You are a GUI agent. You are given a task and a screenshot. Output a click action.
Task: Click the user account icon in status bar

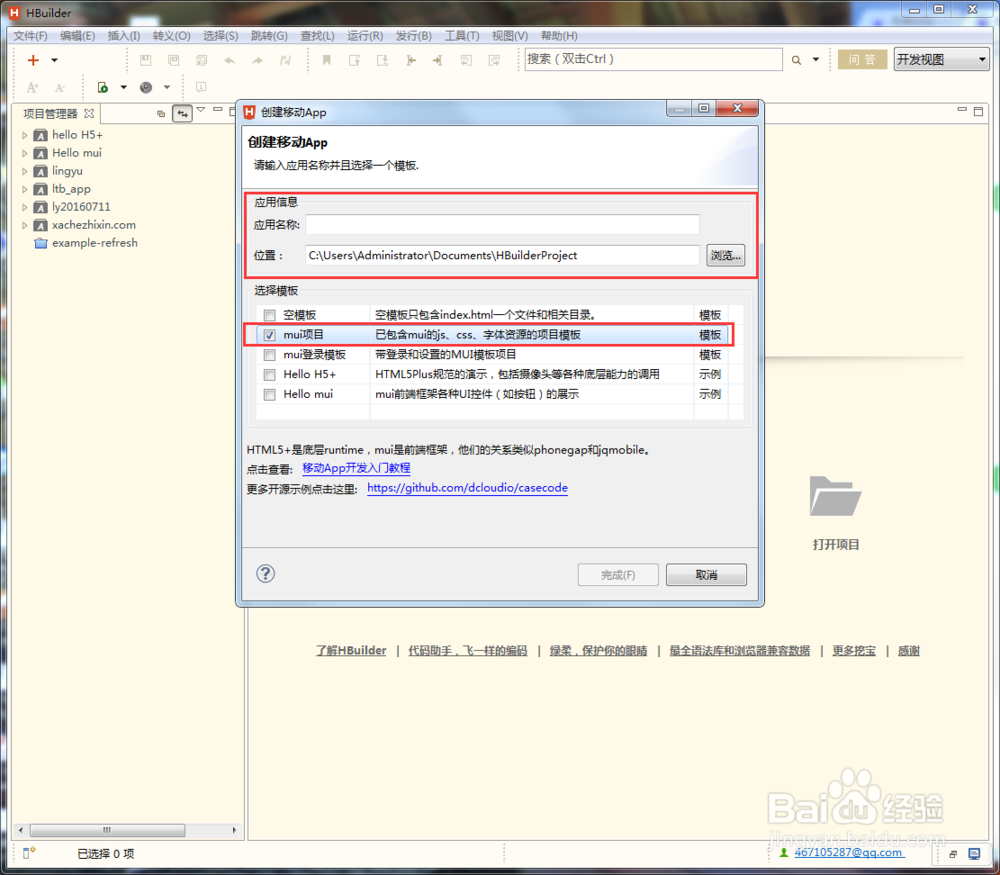[x=784, y=853]
